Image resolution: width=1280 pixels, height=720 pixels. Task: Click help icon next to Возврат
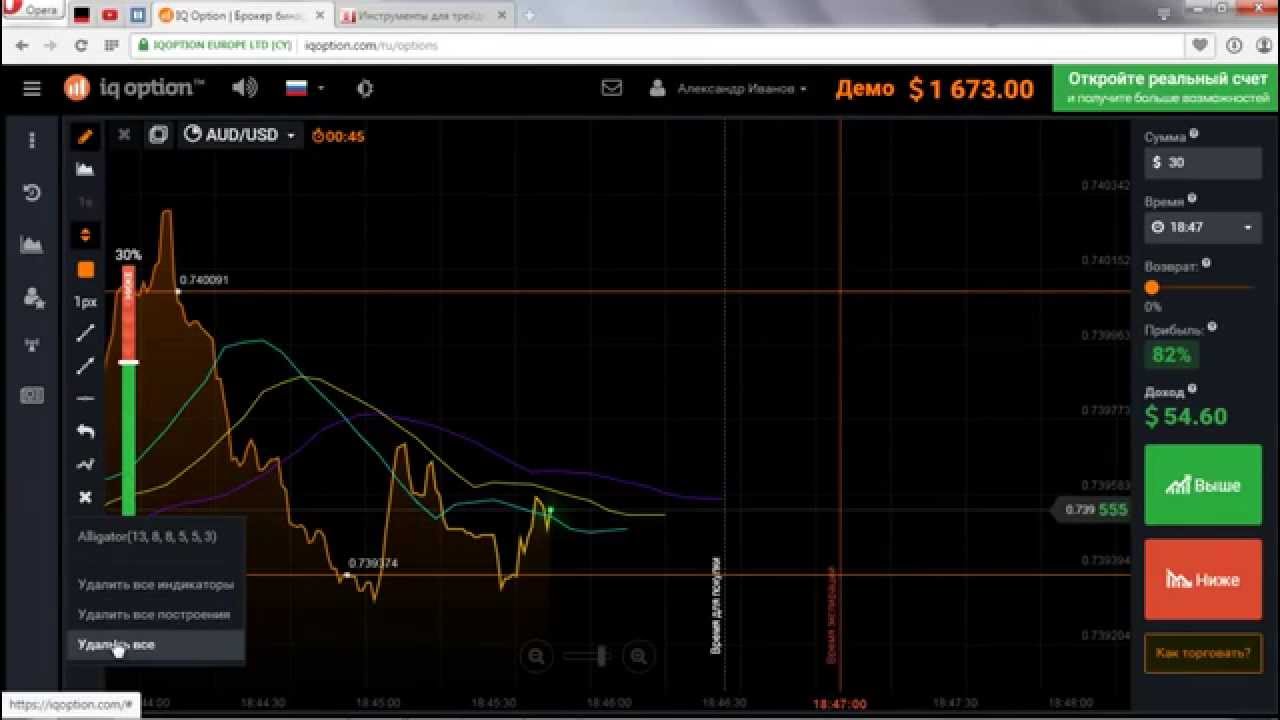coord(1206,263)
